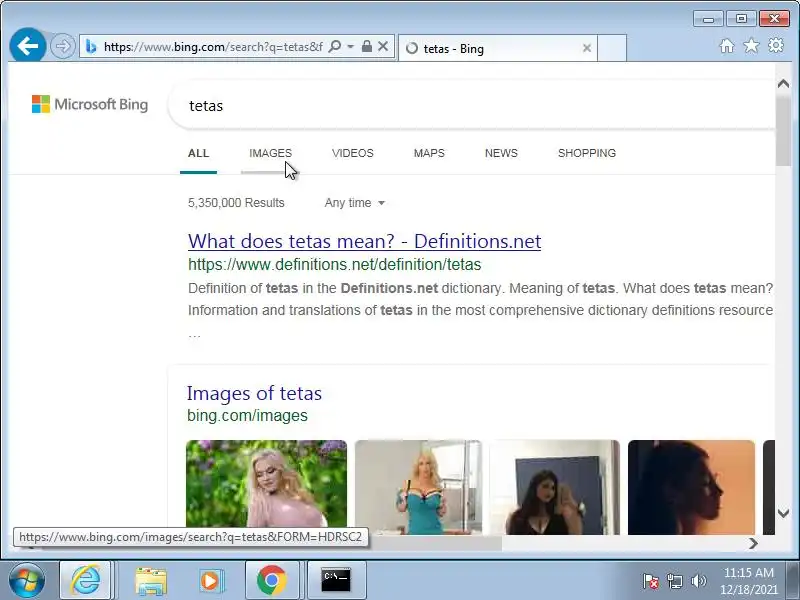Open the Command Prompt taskbar icon
This screenshot has width=800, height=600.
coord(336,580)
